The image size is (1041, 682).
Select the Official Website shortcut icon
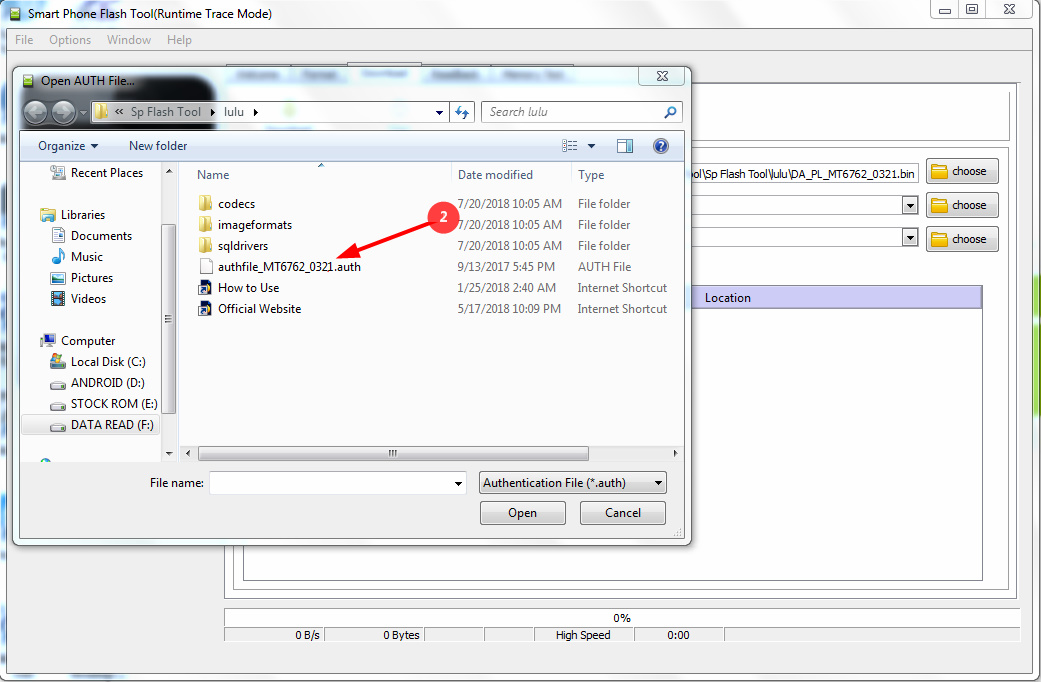point(206,309)
